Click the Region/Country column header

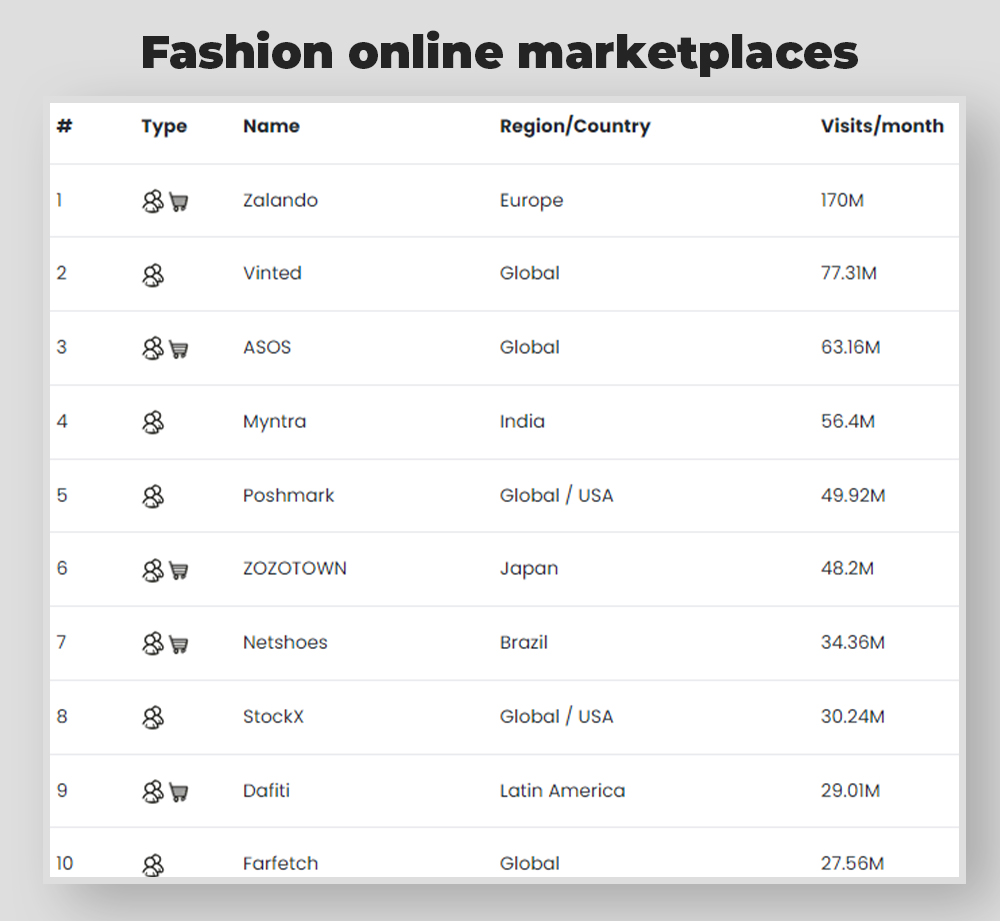coord(575,126)
